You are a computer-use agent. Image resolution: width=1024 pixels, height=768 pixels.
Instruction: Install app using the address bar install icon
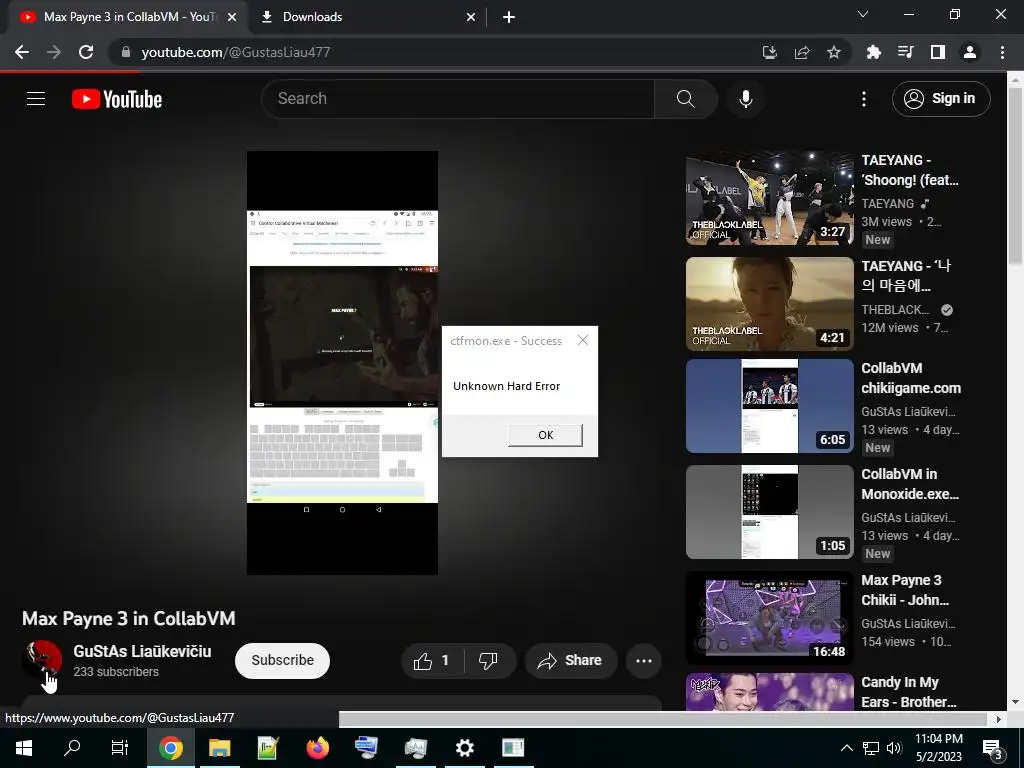770,52
